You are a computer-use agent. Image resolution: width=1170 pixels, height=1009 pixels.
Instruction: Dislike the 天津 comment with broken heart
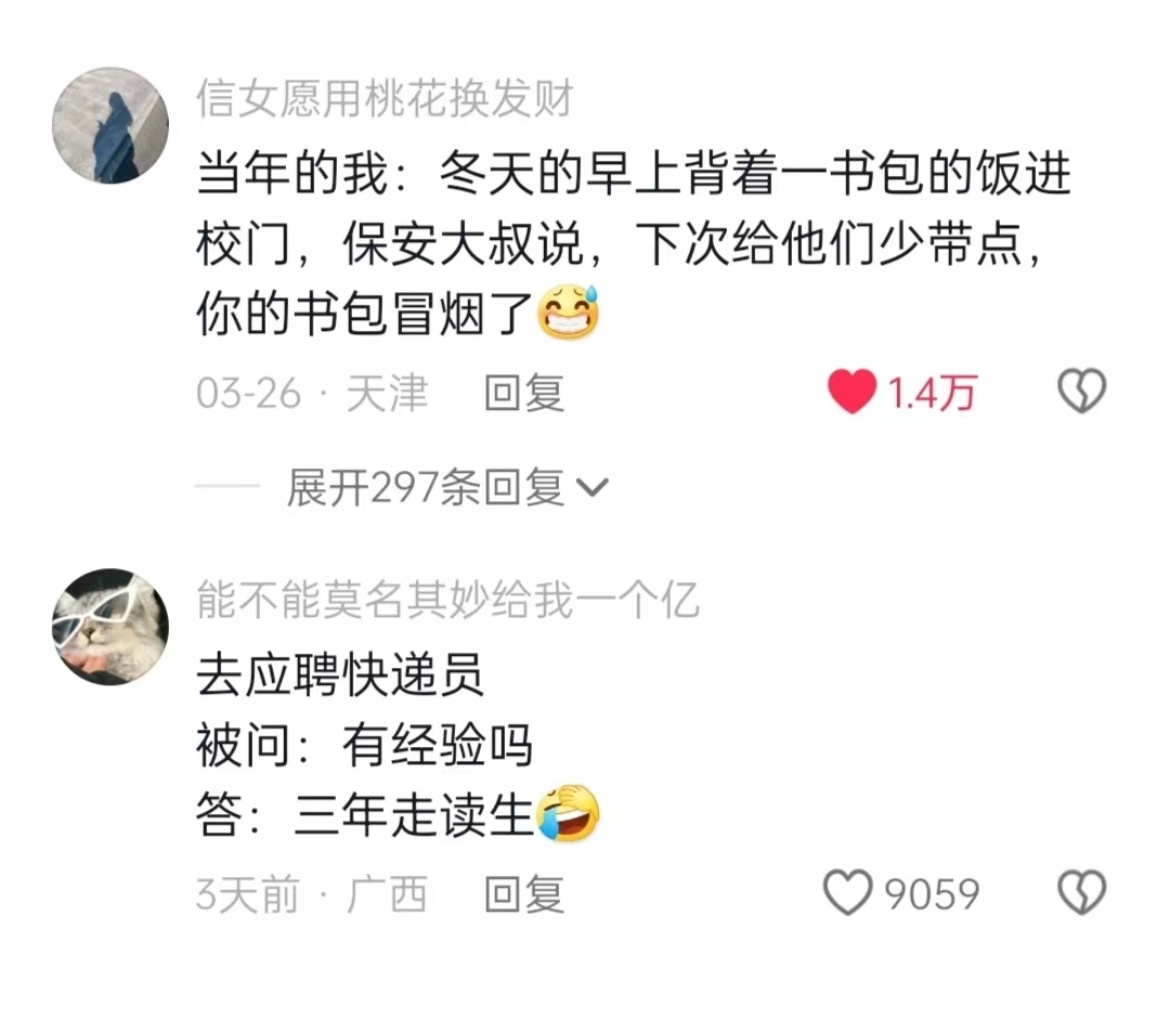click(x=1082, y=391)
